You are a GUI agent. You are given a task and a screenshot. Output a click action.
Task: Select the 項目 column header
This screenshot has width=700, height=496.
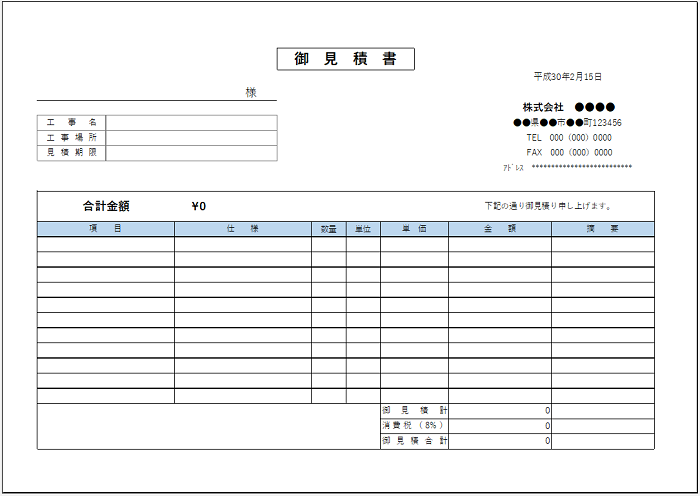pos(106,229)
